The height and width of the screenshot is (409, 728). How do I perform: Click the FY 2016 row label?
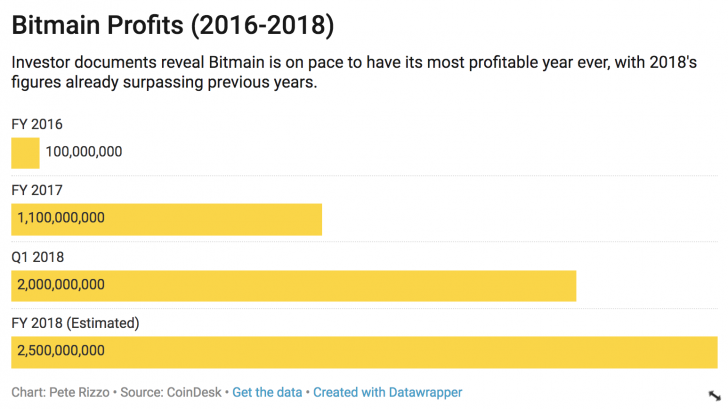click(37, 124)
